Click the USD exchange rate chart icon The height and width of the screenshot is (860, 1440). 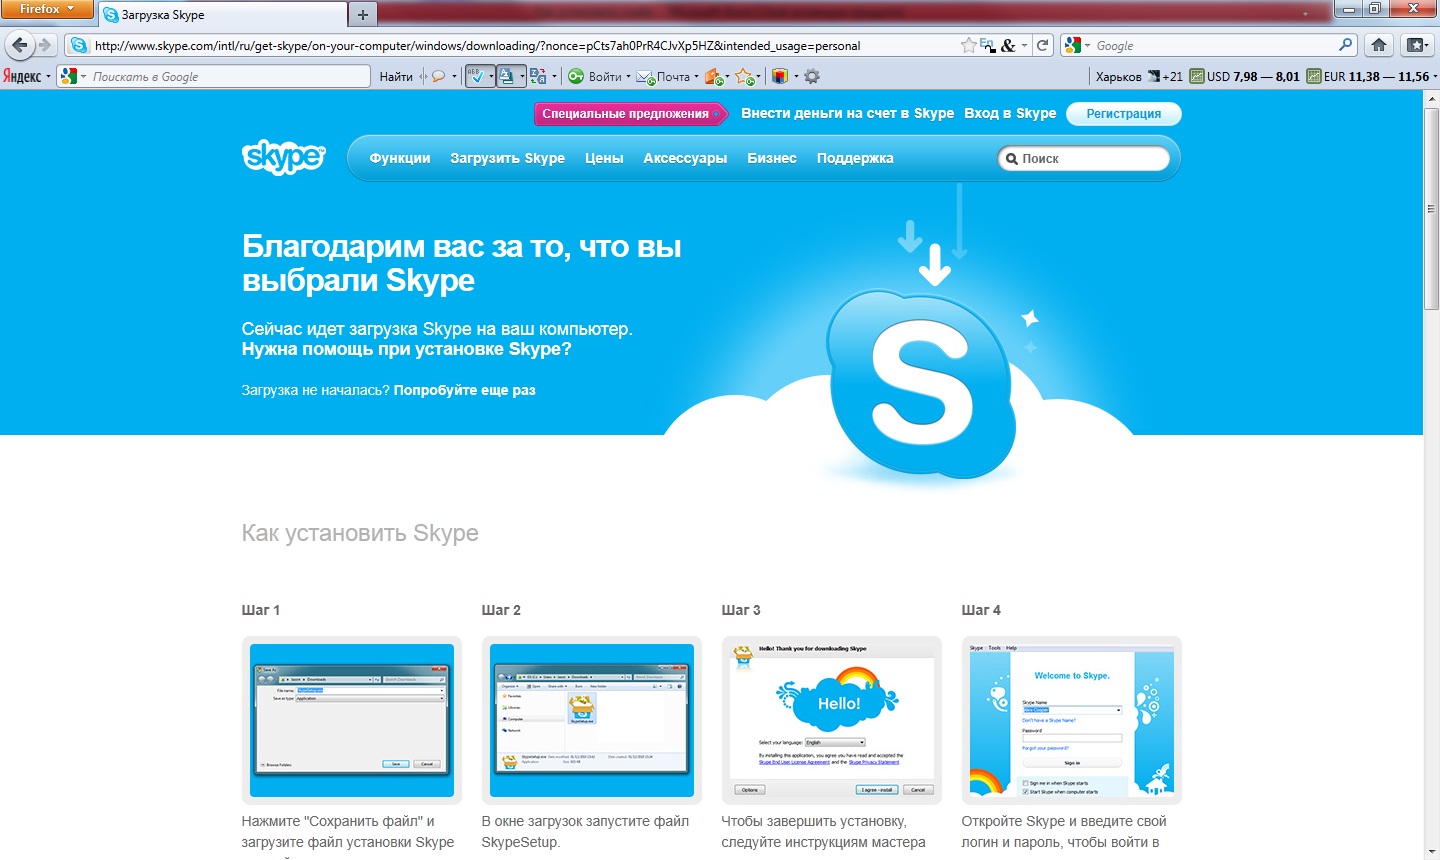[x=1197, y=77]
